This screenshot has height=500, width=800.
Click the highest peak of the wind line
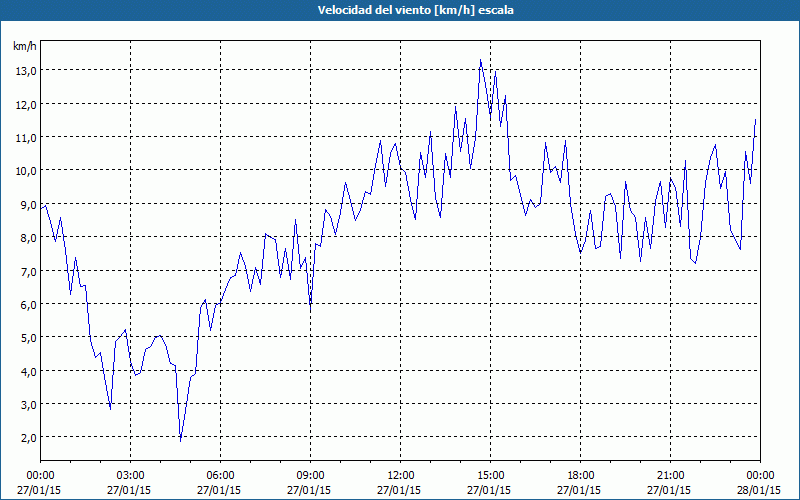coord(480,60)
